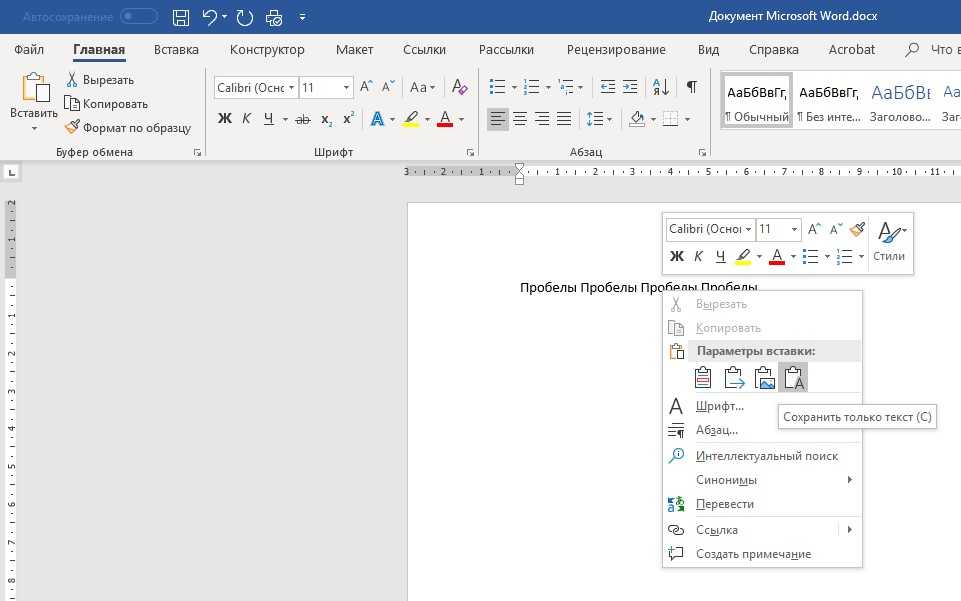Open the Change Case (Аа) dropdown
The width and height of the screenshot is (961, 601).
click(422, 87)
